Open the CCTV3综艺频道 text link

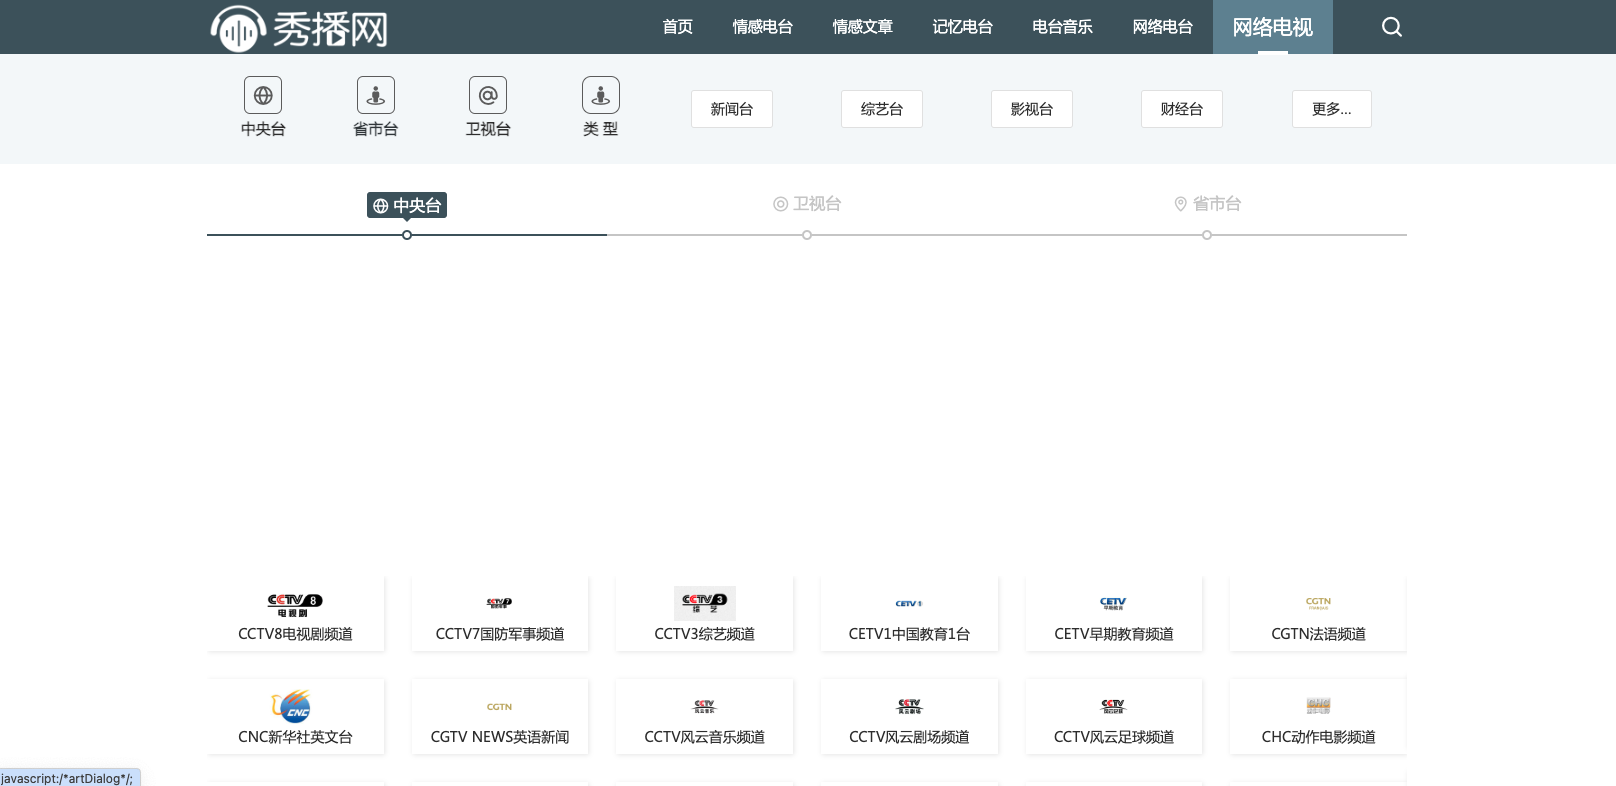click(x=705, y=634)
